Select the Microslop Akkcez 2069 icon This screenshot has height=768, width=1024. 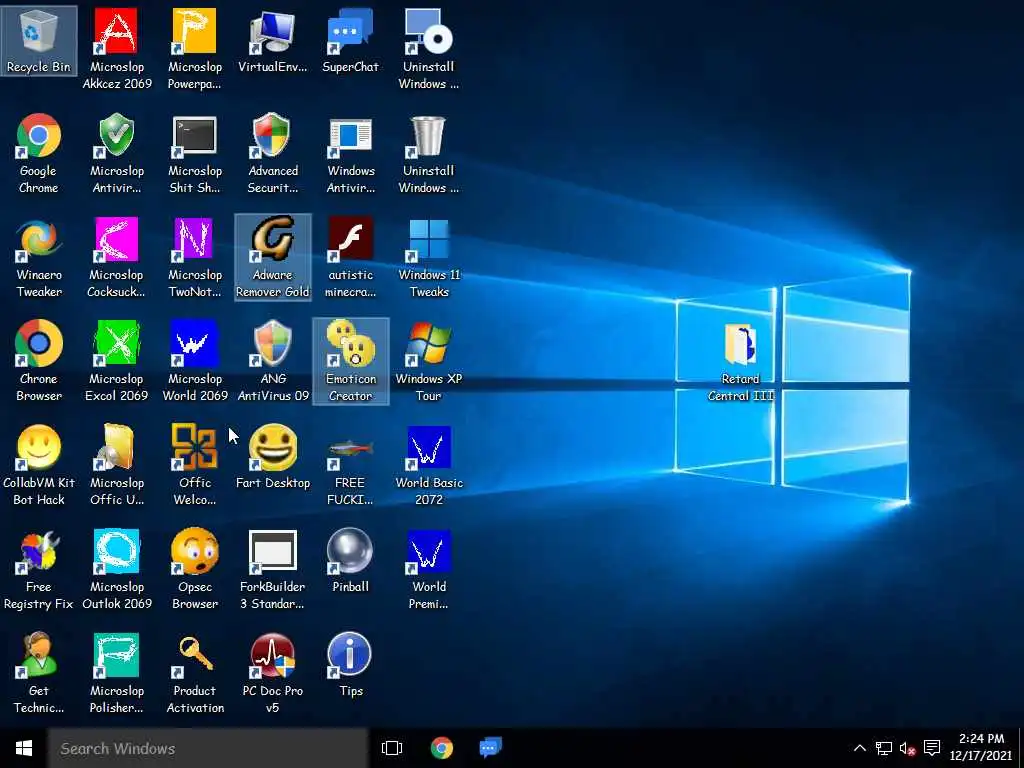117,50
